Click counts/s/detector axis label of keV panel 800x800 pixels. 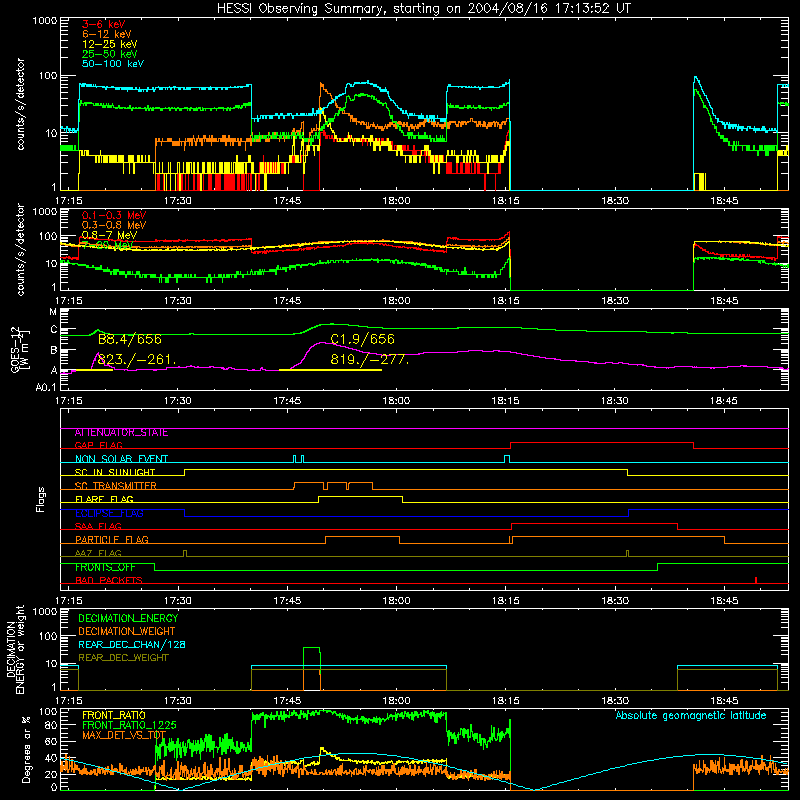20,104
